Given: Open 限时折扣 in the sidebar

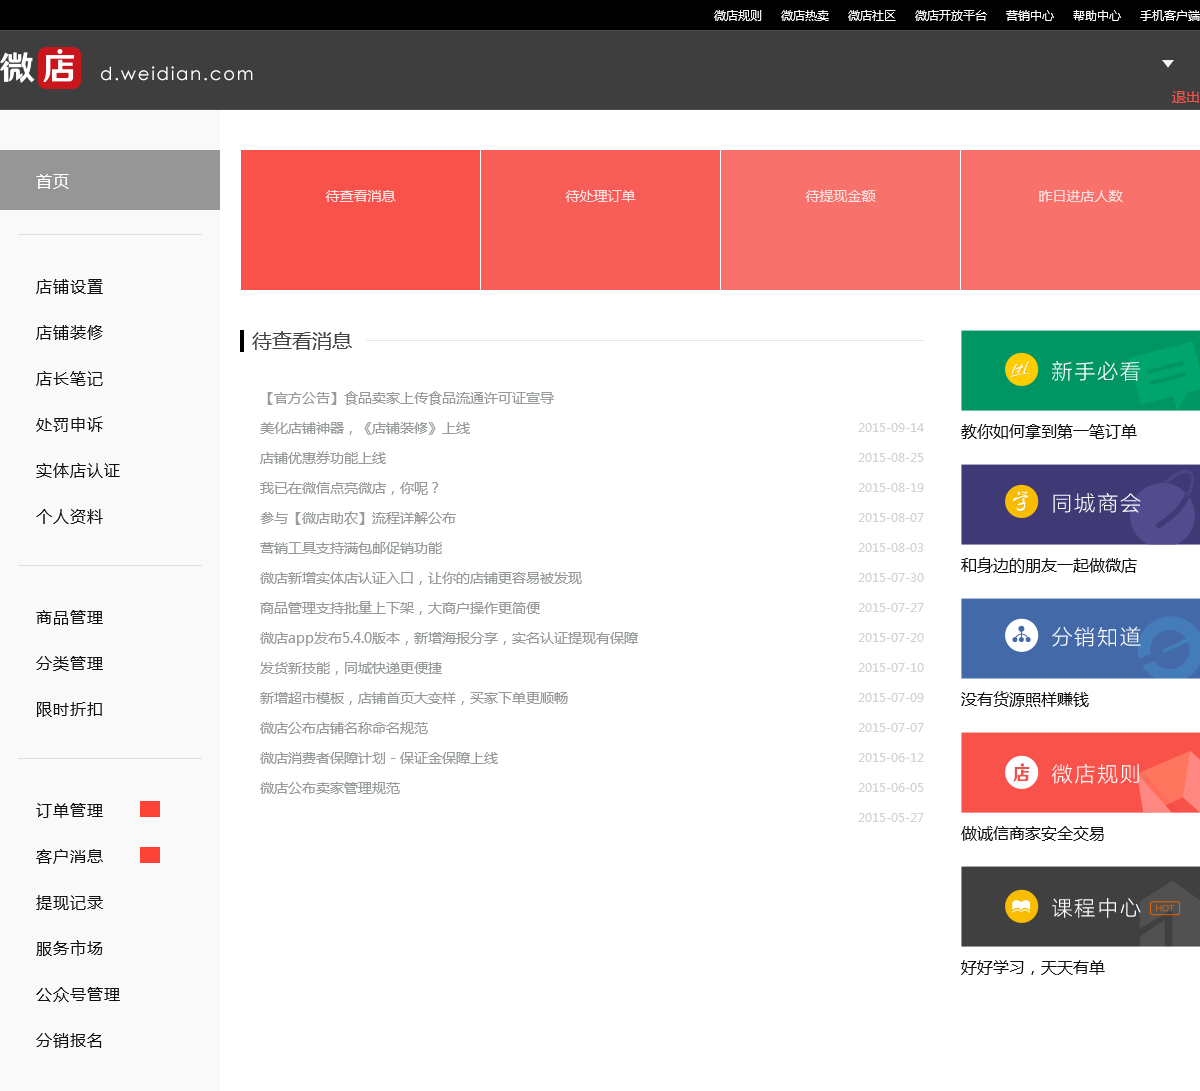Looking at the screenshot, I should click(x=70, y=710).
